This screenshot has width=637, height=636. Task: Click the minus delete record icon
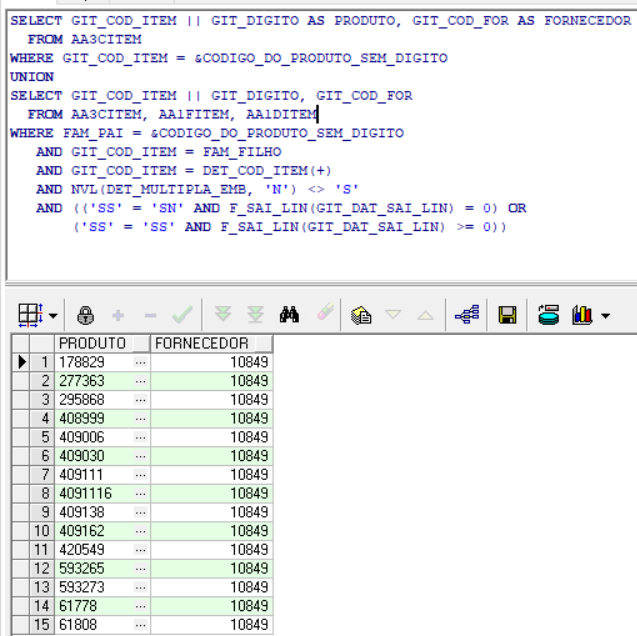(x=150, y=316)
